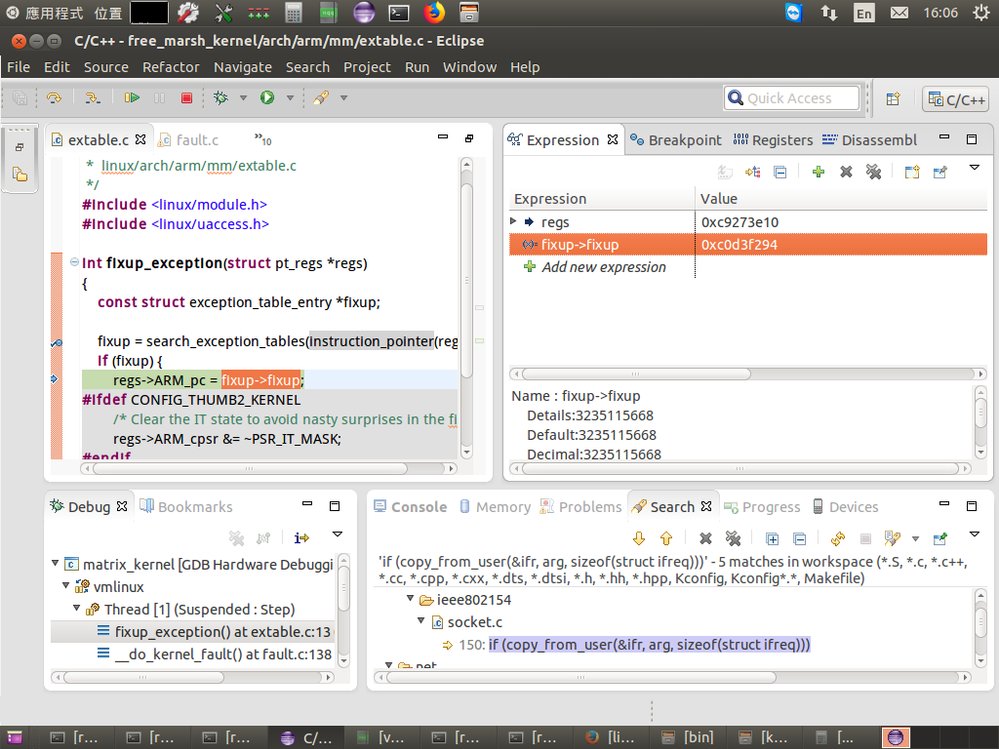Open the File menu

pyautogui.click(x=18, y=67)
